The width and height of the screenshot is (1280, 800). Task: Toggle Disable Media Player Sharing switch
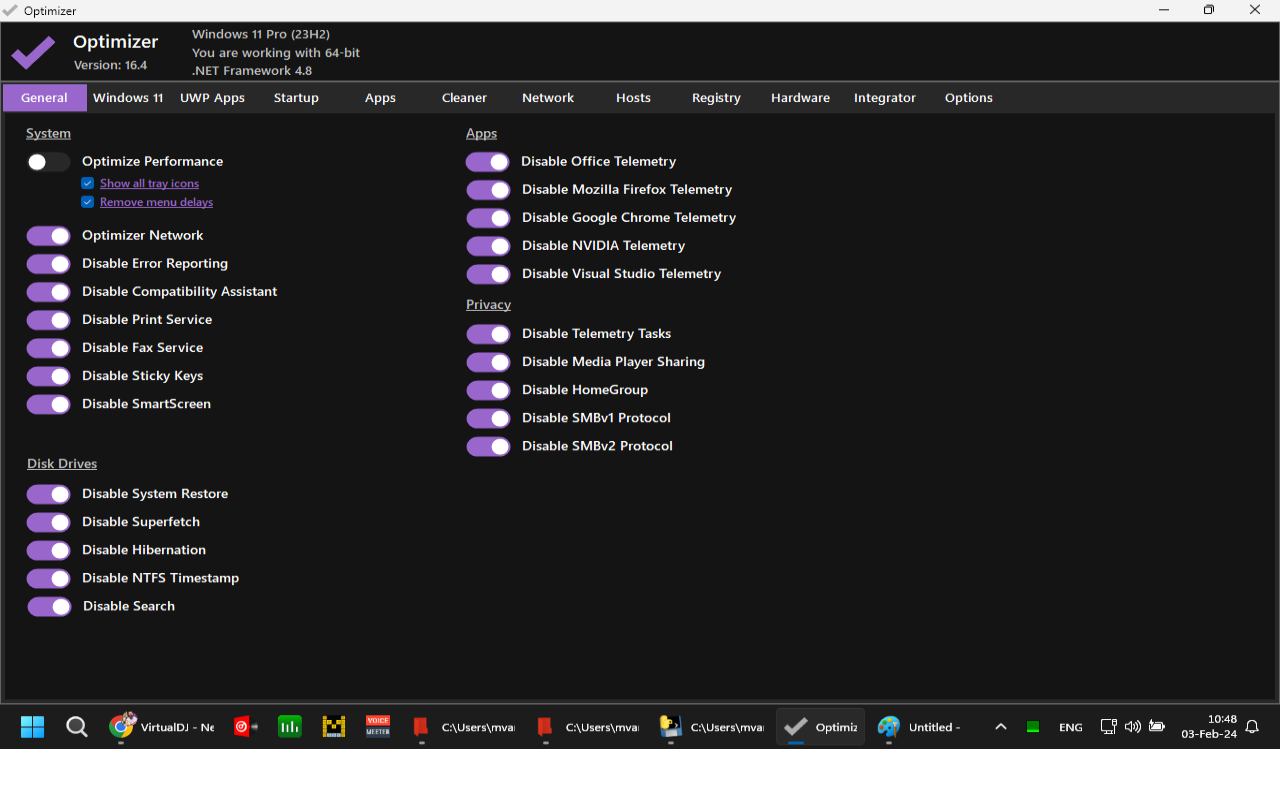click(x=488, y=362)
